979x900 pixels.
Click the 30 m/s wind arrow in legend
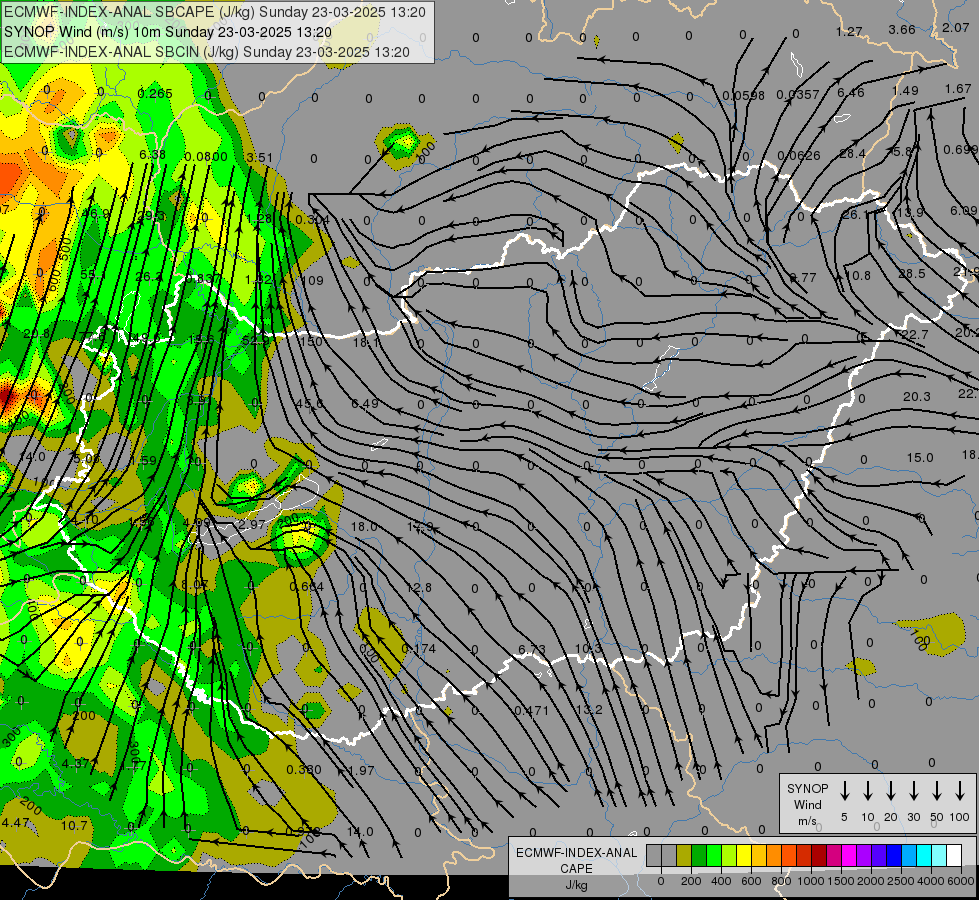click(913, 791)
